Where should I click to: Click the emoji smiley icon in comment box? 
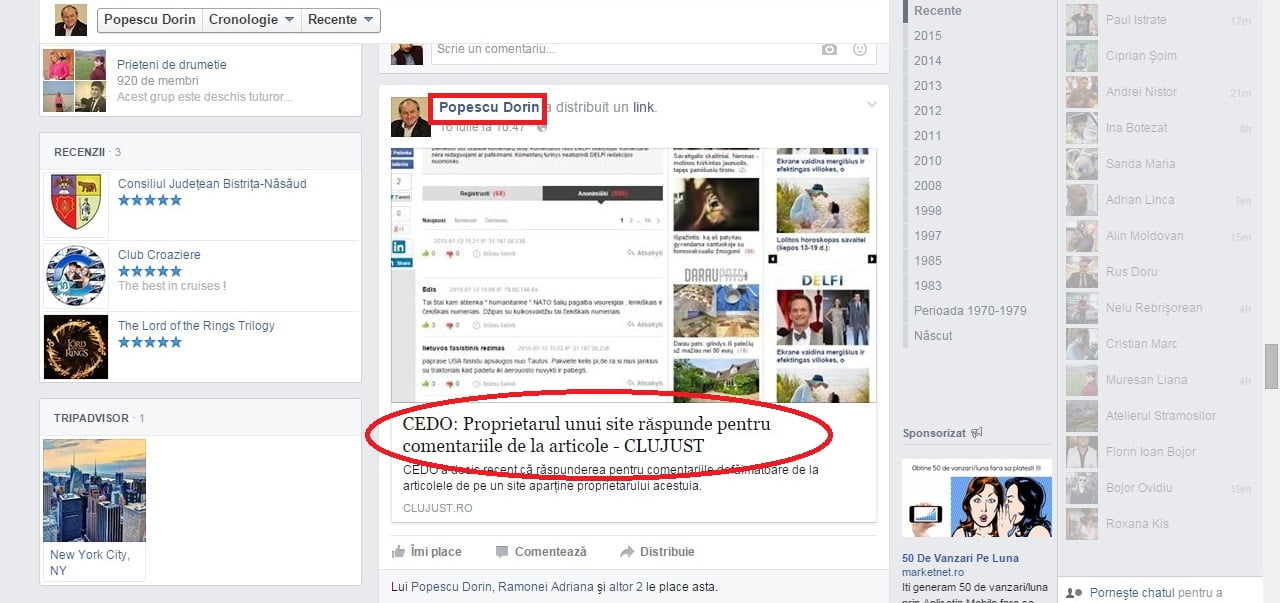click(x=859, y=49)
